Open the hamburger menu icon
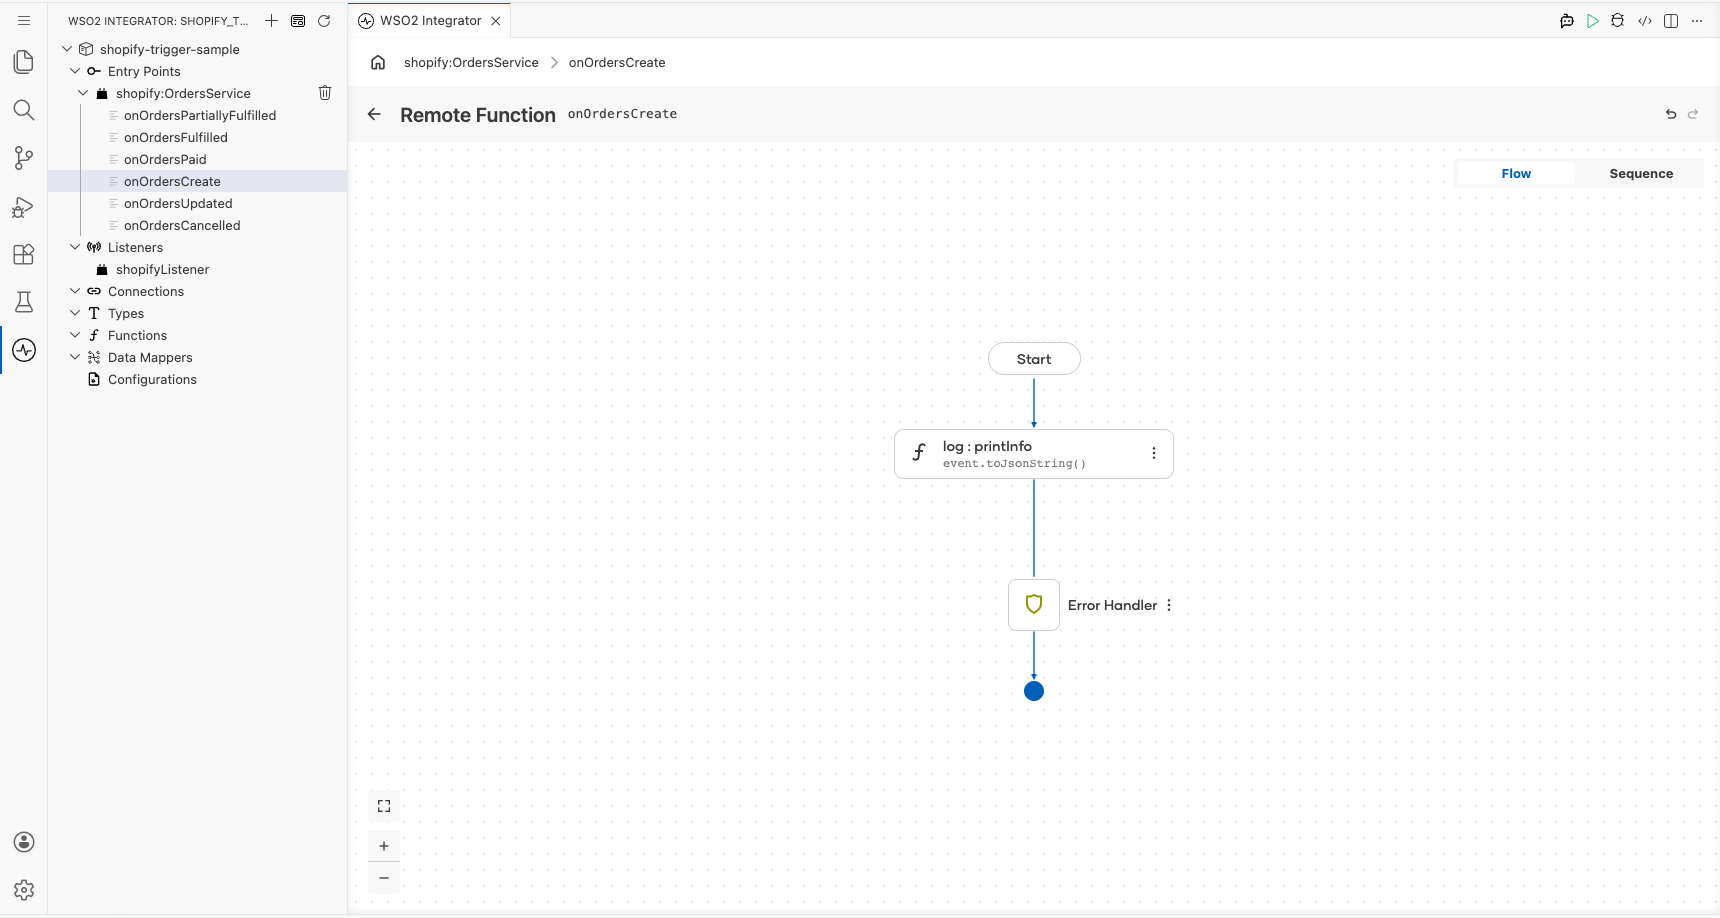 pyautogui.click(x=24, y=20)
